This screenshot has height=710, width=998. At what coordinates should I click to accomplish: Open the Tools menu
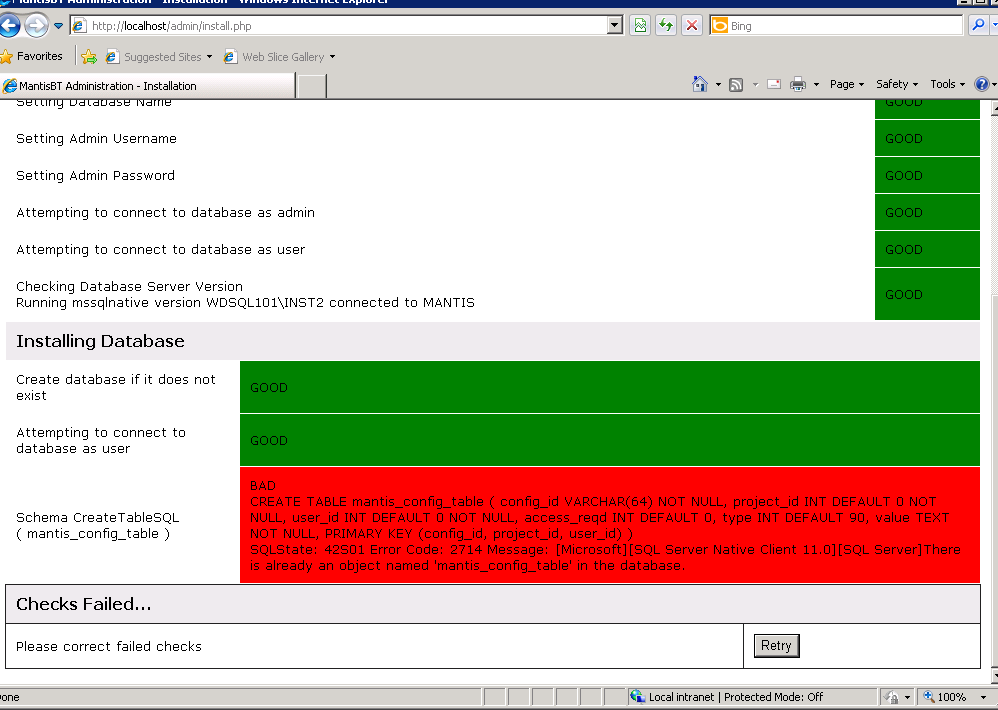coord(947,84)
